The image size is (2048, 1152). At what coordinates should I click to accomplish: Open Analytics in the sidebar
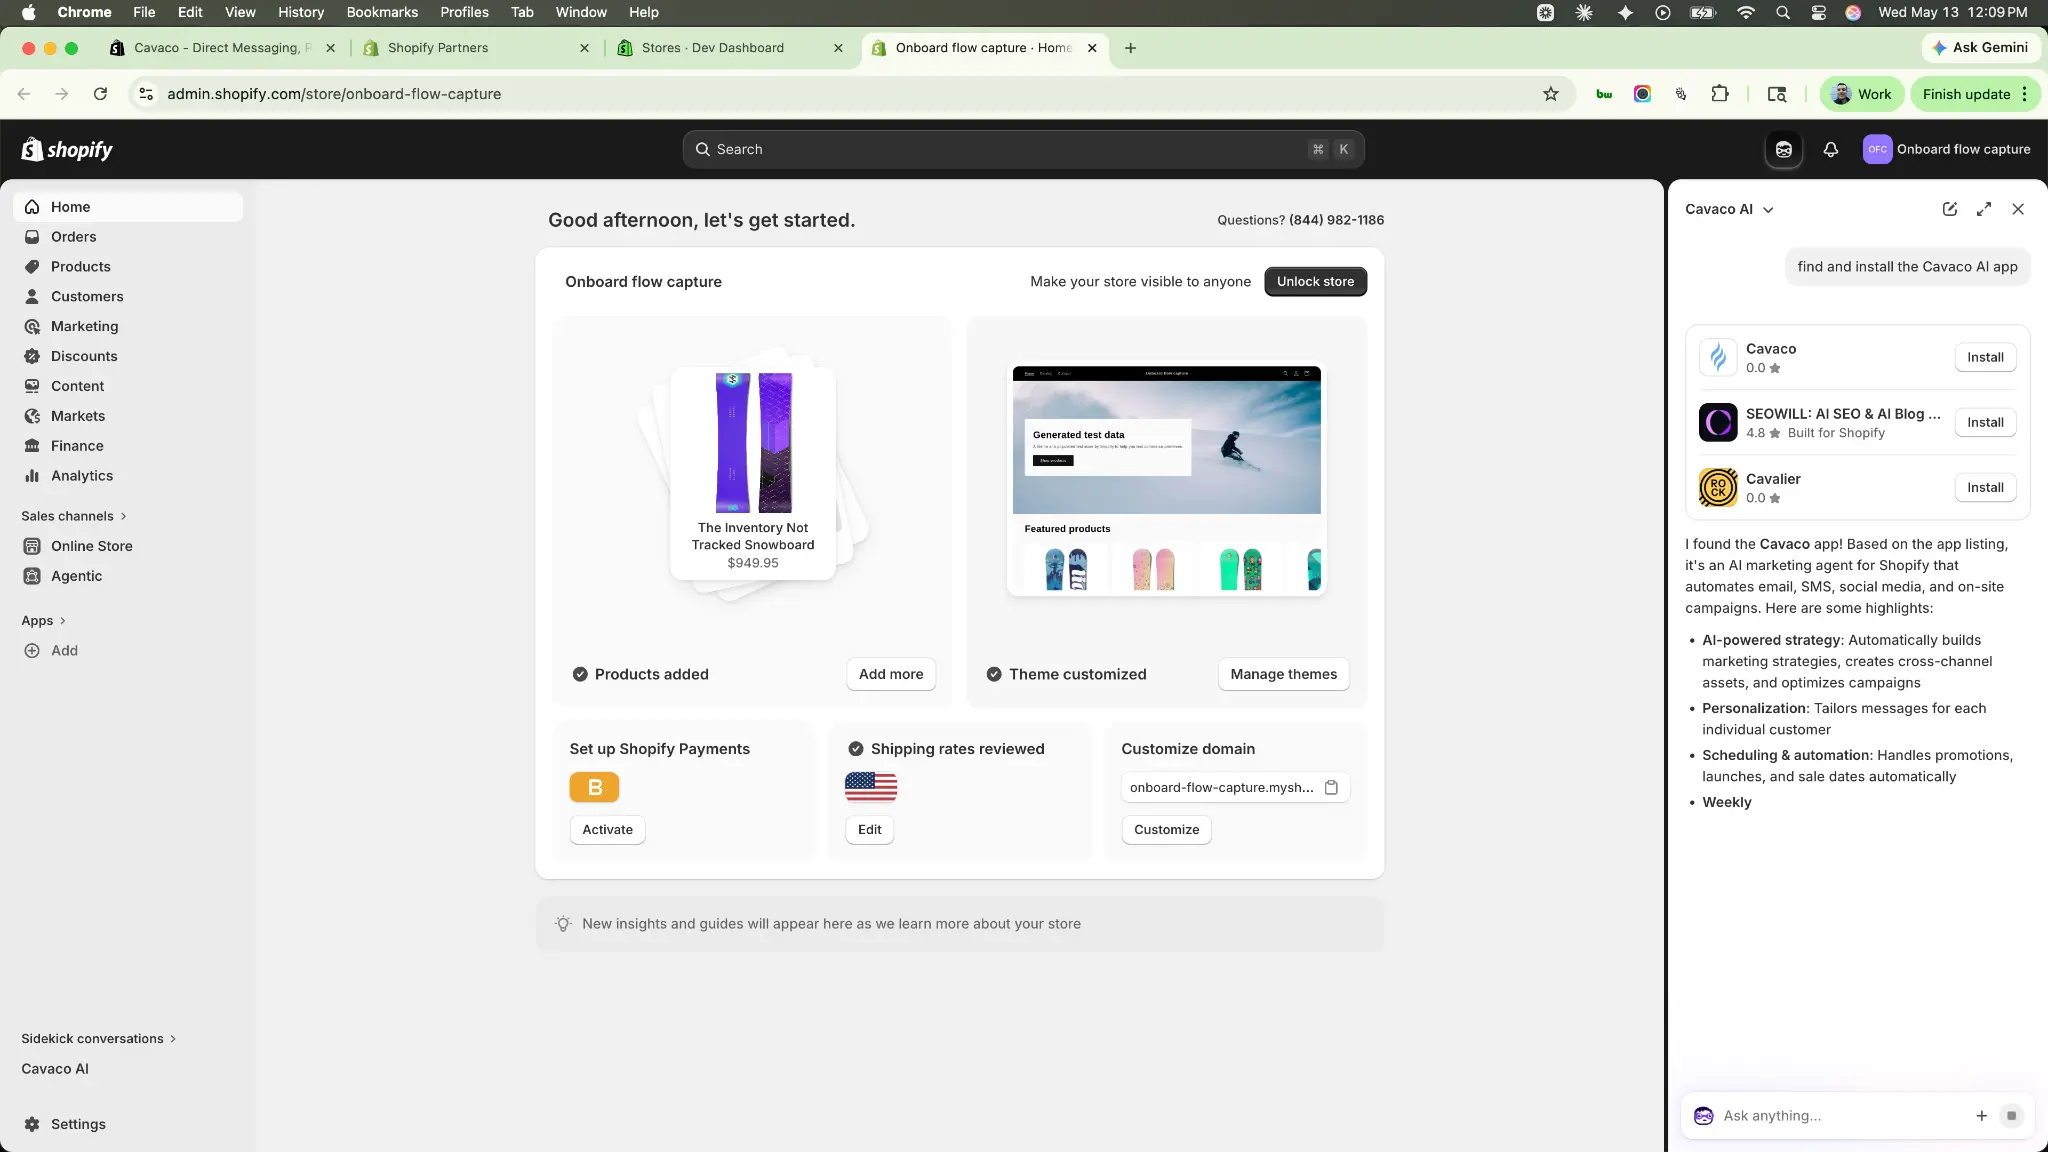(128, 476)
